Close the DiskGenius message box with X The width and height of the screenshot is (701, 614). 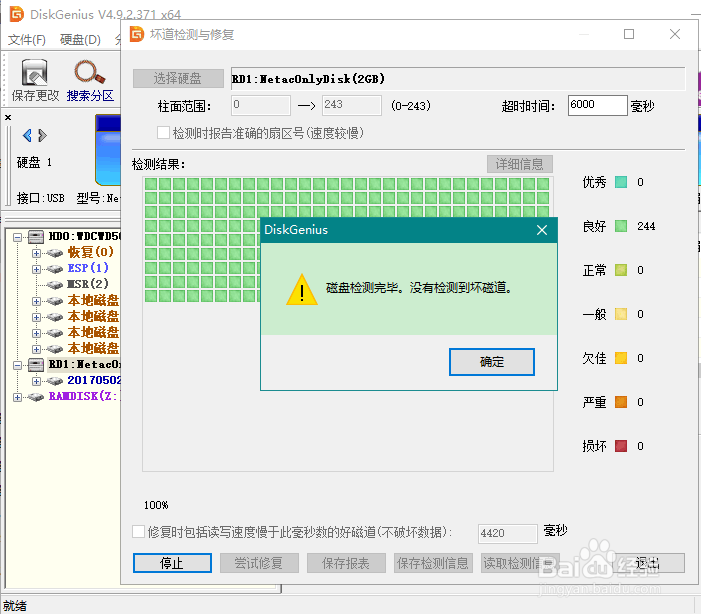542,230
